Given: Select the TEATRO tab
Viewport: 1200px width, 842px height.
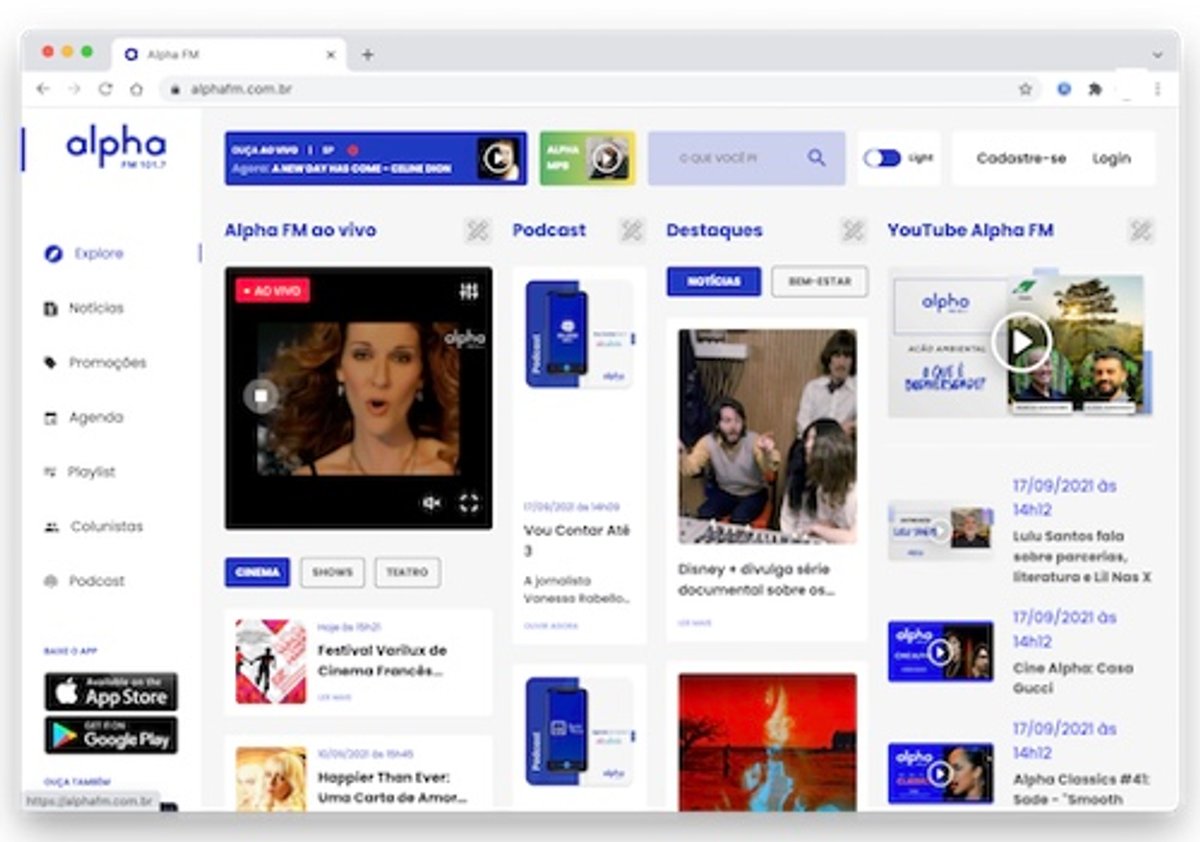Looking at the screenshot, I should 407,573.
